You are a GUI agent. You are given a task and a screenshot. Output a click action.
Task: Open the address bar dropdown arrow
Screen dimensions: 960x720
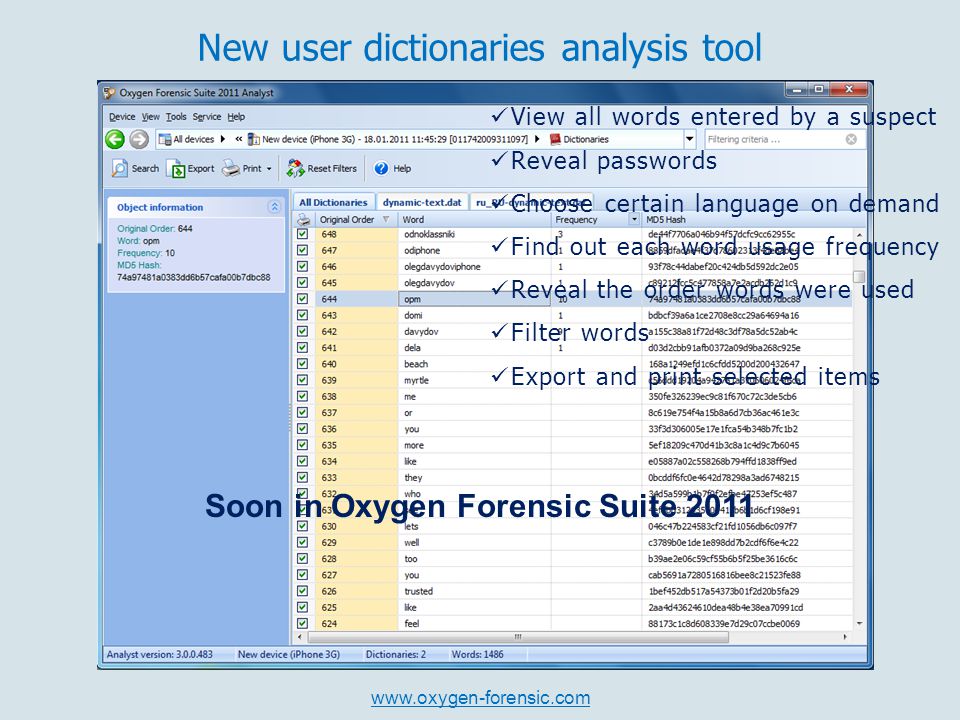(690, 140)
